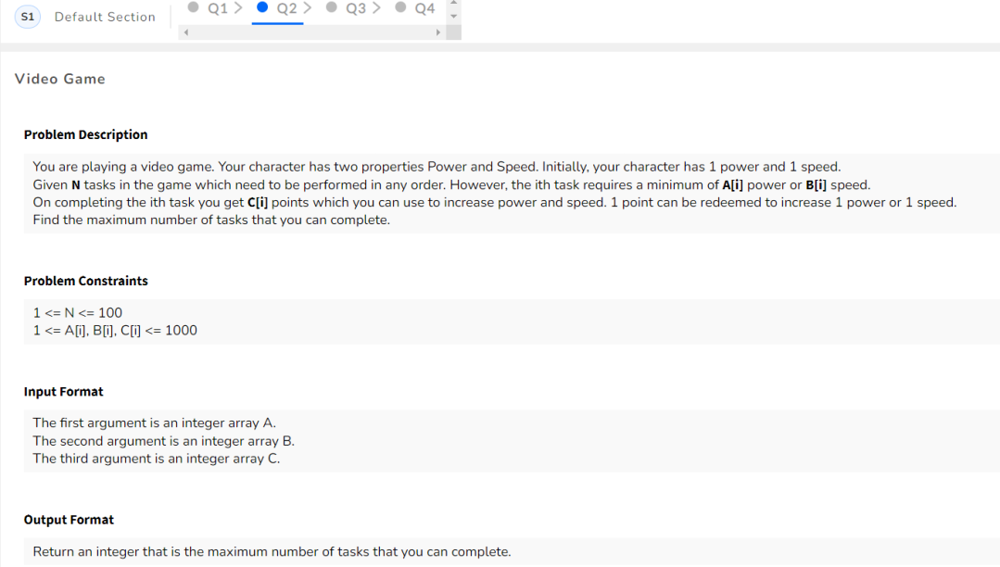Open question Q1 tab

(x=217, y=8)
